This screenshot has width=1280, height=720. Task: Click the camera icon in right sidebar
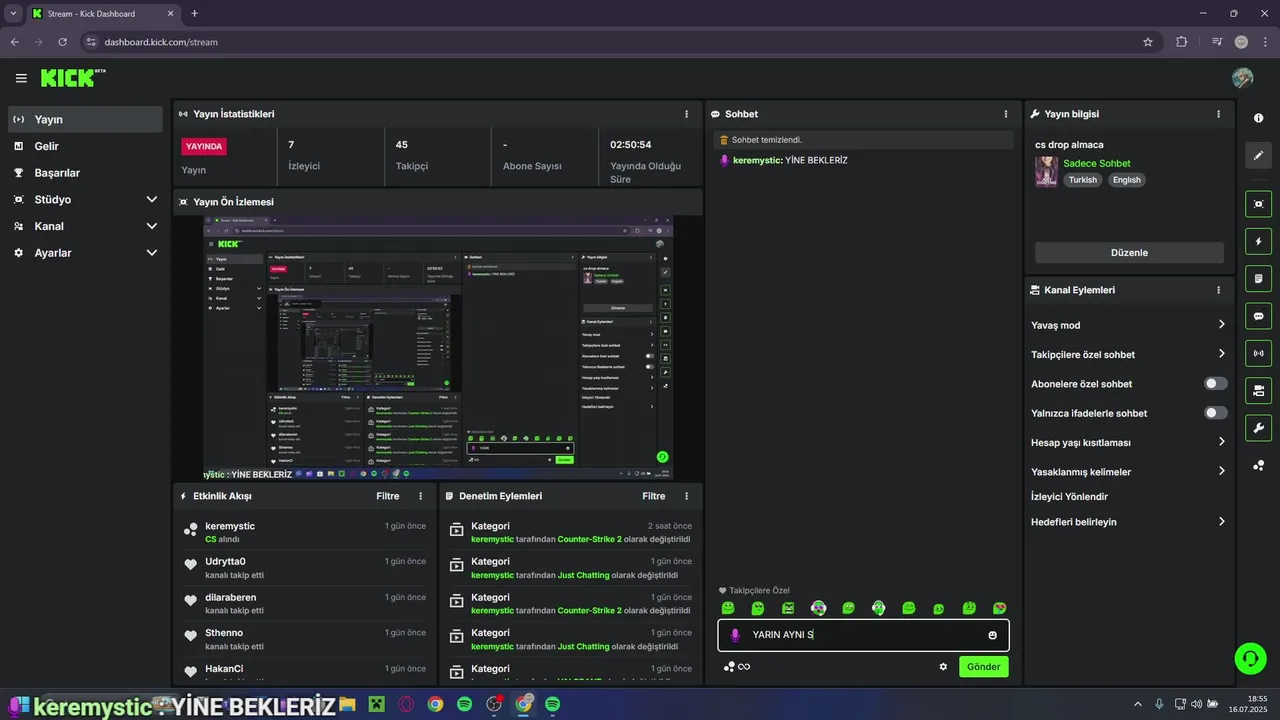tap(1258, 390)
